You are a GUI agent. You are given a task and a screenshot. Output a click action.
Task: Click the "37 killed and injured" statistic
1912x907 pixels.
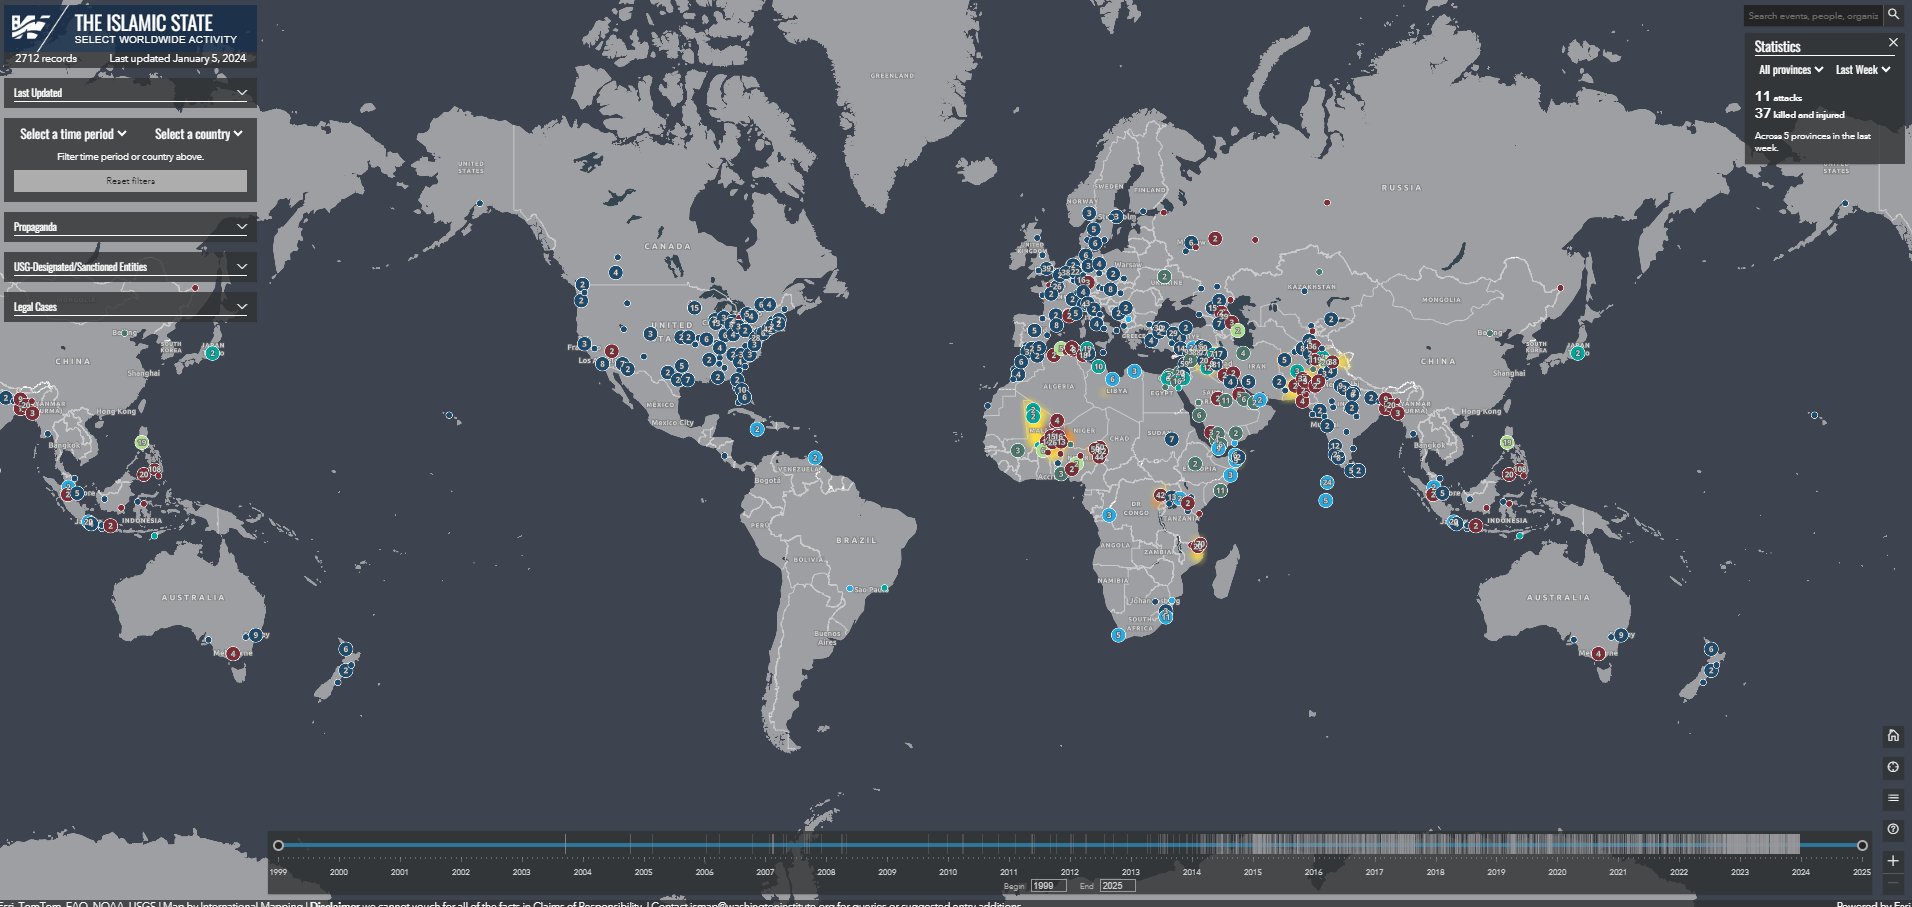[1799, 114]
